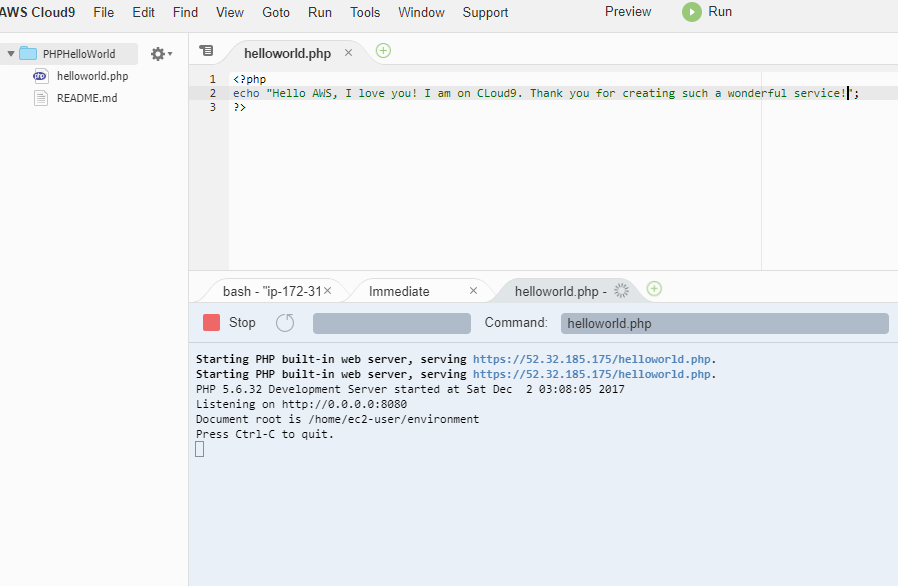898x586 pixels.
Task: Switch to the Immediate tab
Action: click(399, 292)
